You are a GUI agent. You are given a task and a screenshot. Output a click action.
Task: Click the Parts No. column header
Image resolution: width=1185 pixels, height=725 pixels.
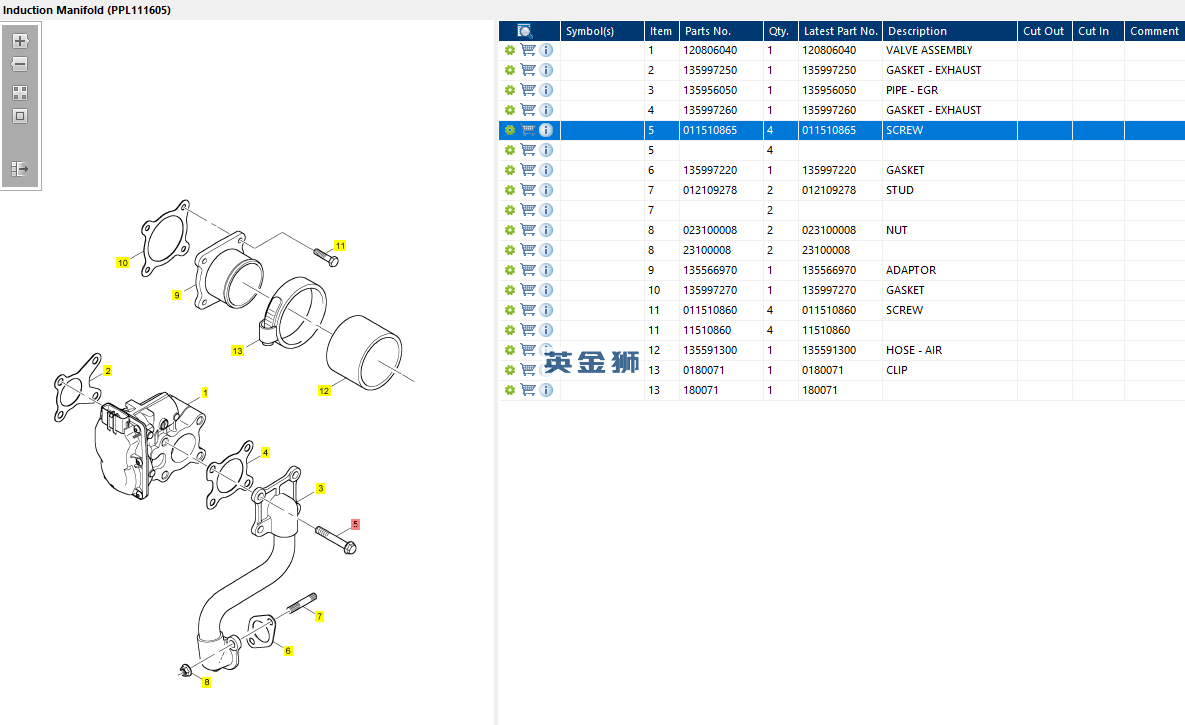click(x=721, y=31)
